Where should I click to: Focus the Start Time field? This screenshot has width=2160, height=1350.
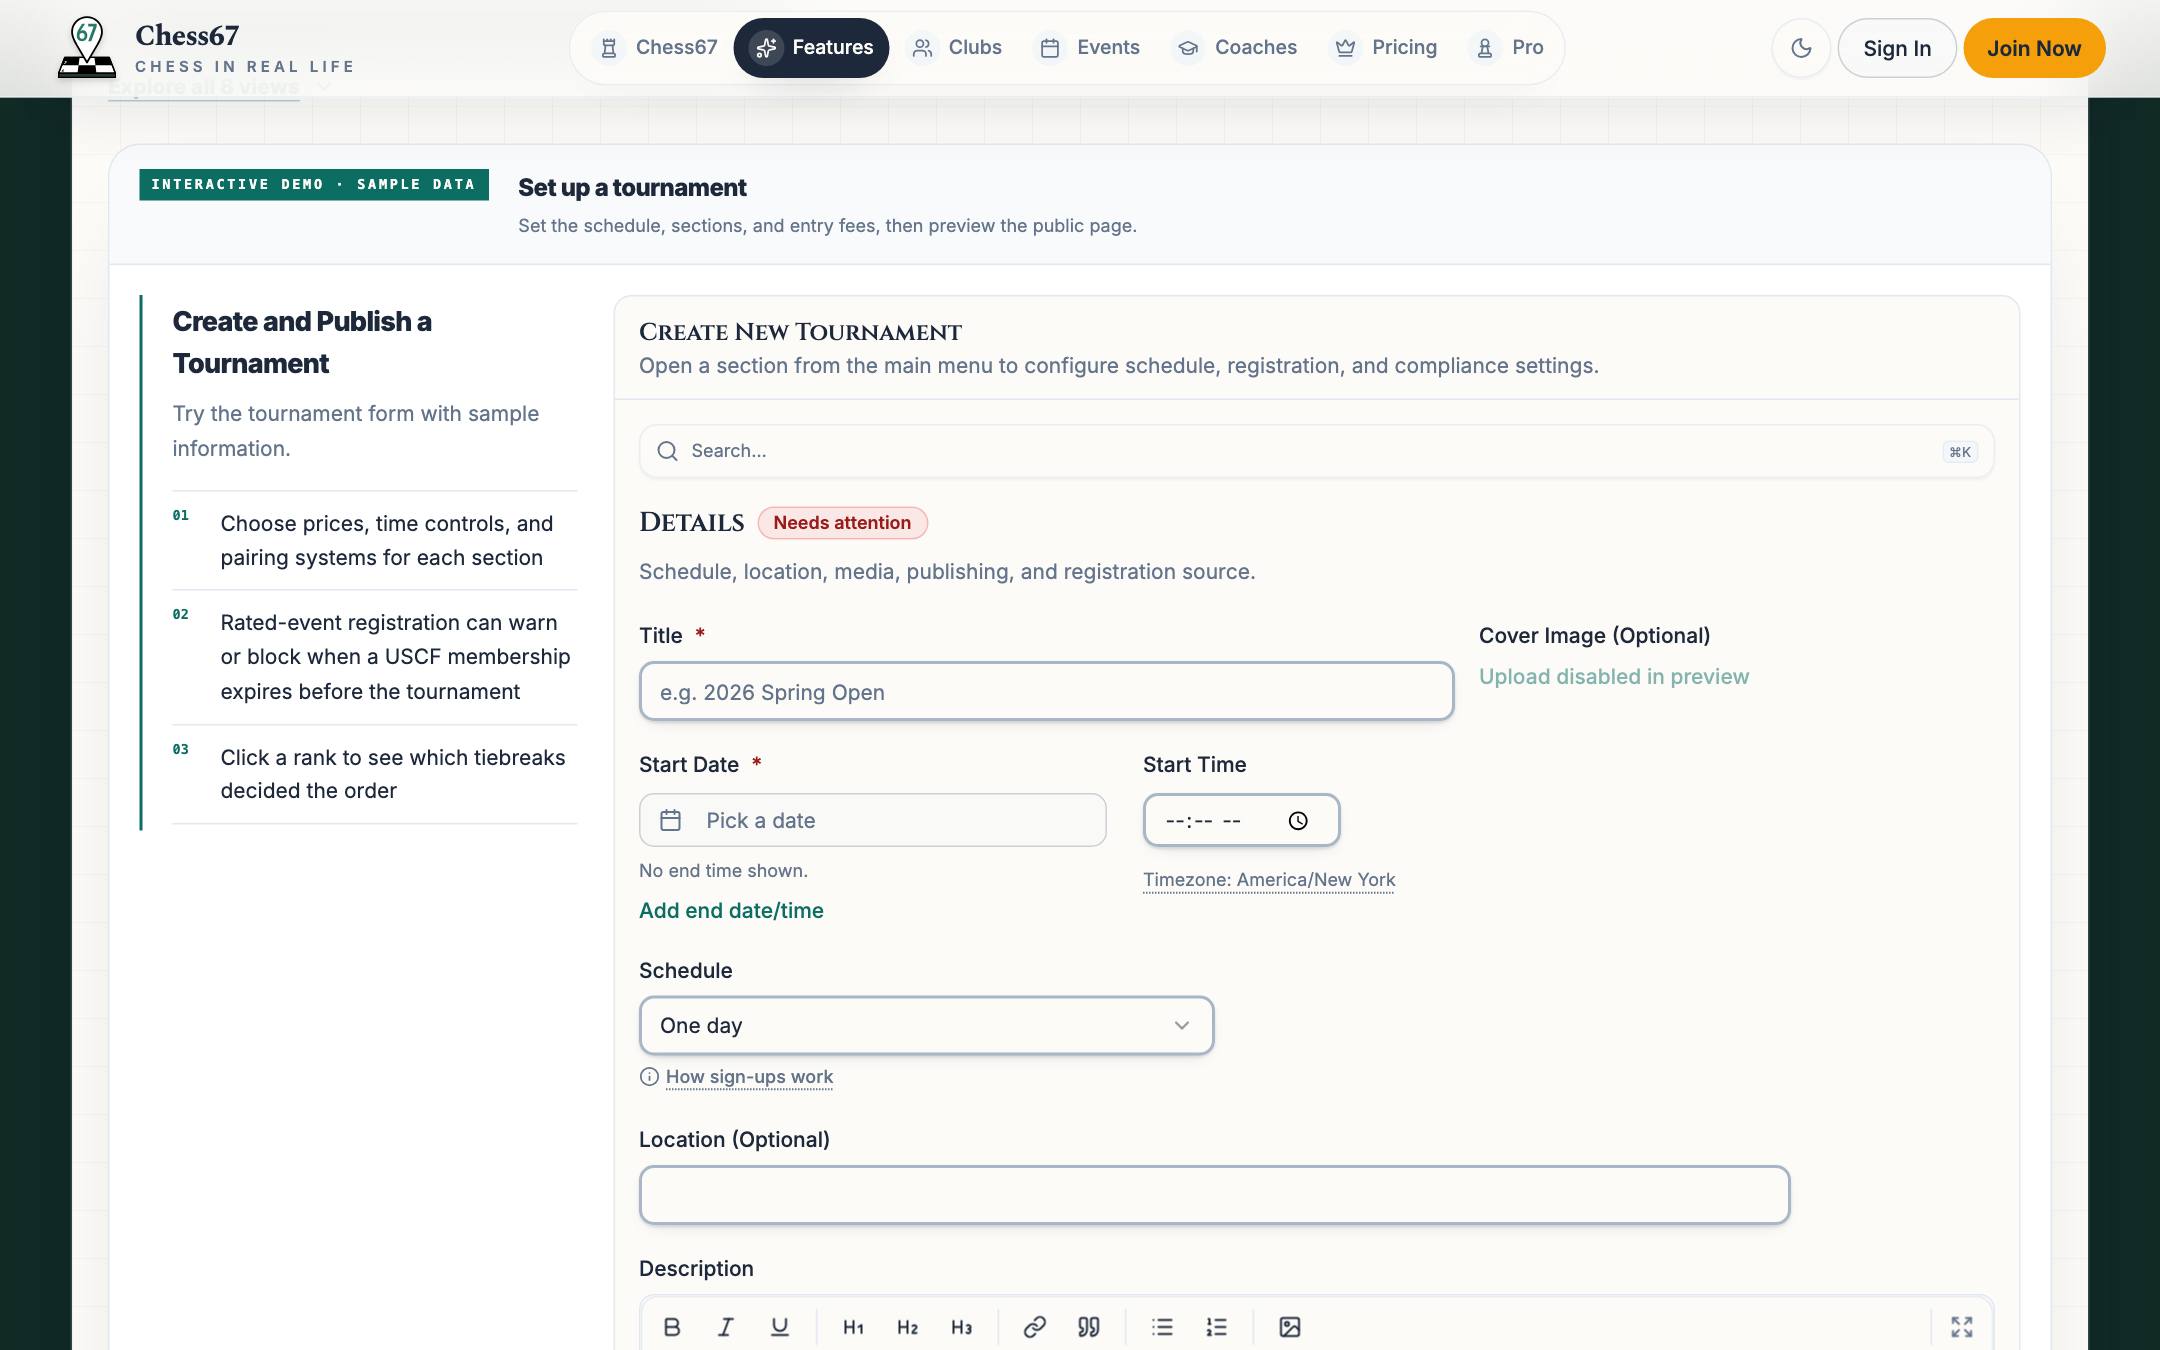1241,820
